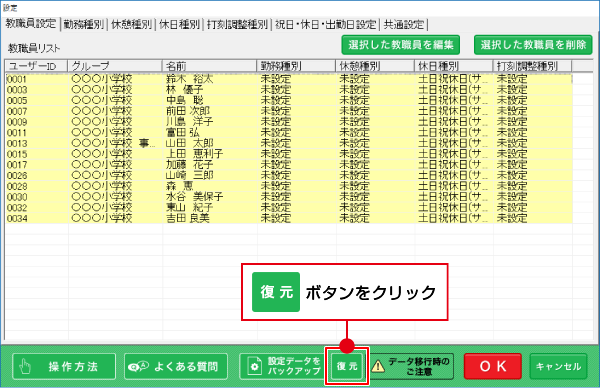Click the キャンセル button
The image size is (600, 388).
[x=558, y=366]
